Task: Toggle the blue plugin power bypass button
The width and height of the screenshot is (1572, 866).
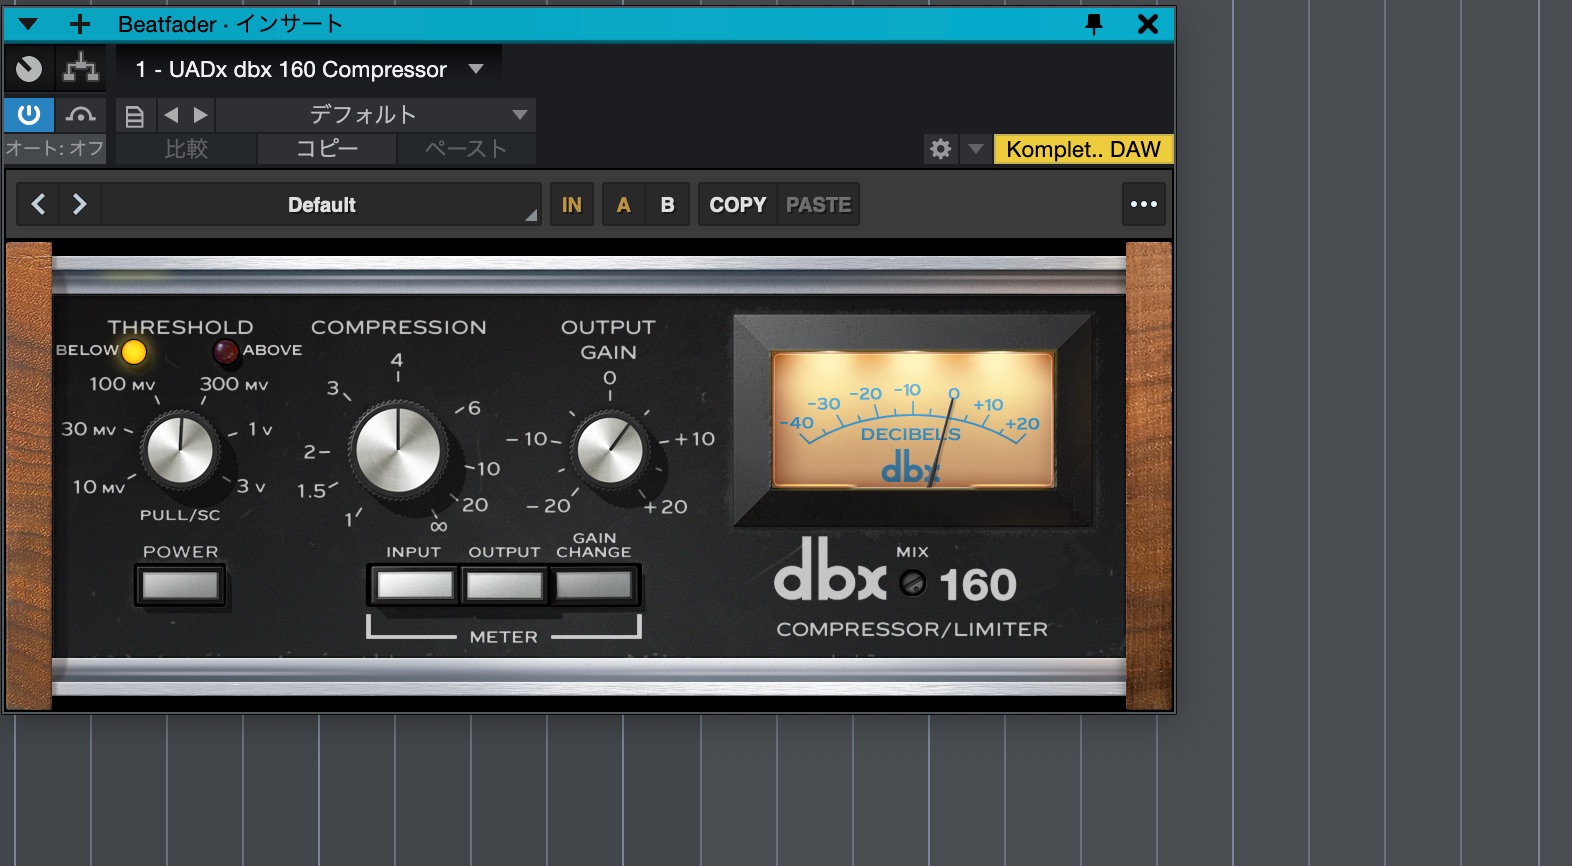Action: (29, 115)
